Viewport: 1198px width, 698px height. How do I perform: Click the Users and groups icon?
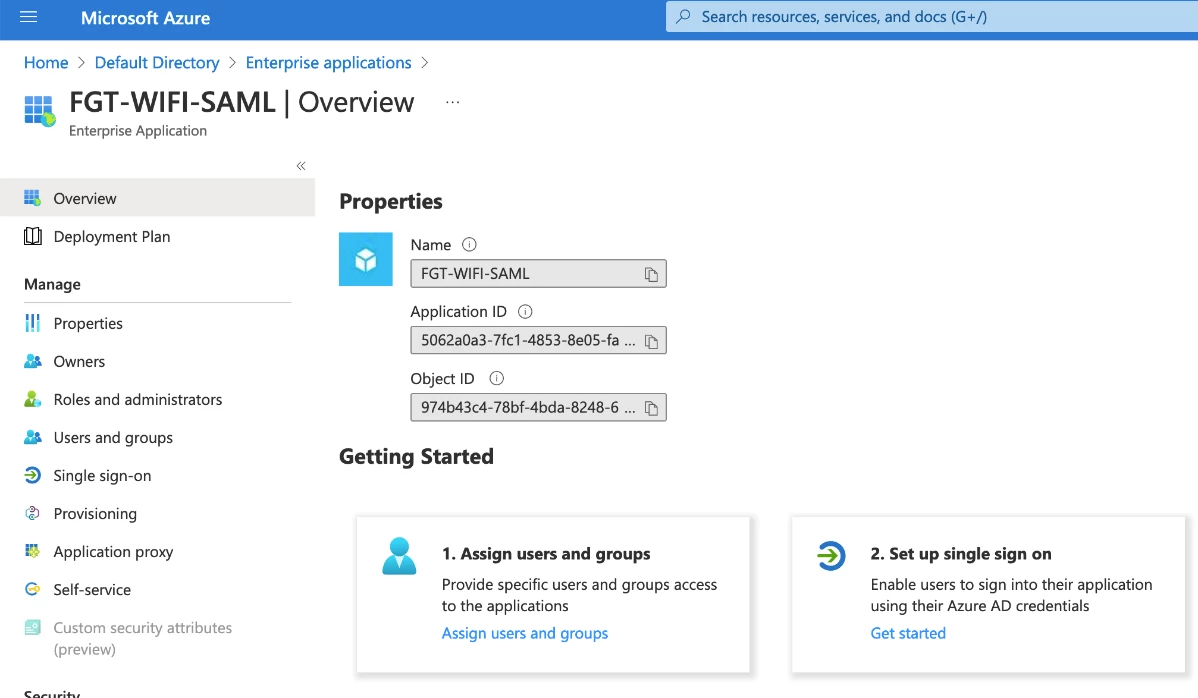click(x=32, y=438)
